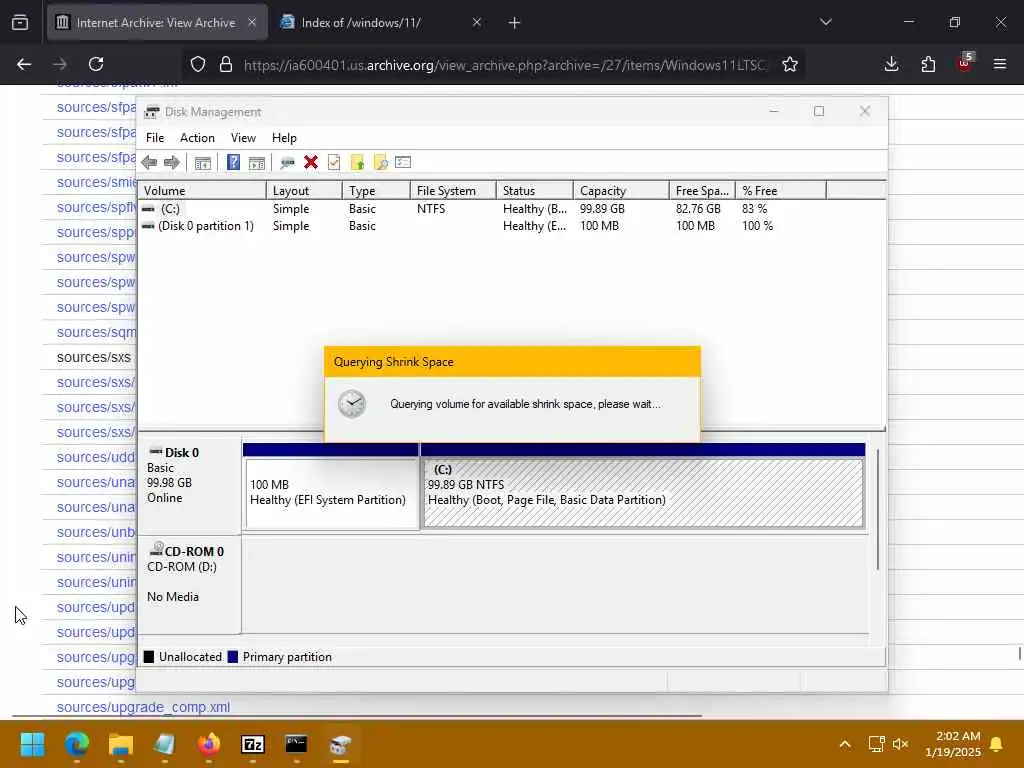Open the Help menu in Disk Management
This screenshot has height=768, width=1024.
coord(284,138)
